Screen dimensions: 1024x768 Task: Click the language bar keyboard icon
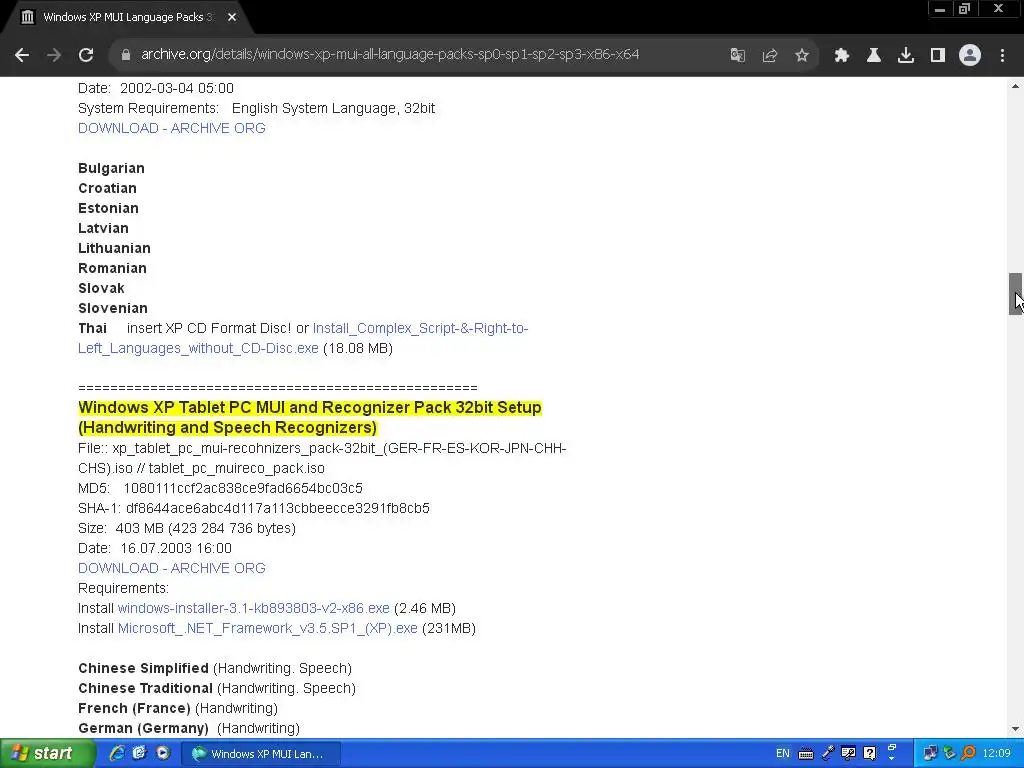(x=806, y=754)
